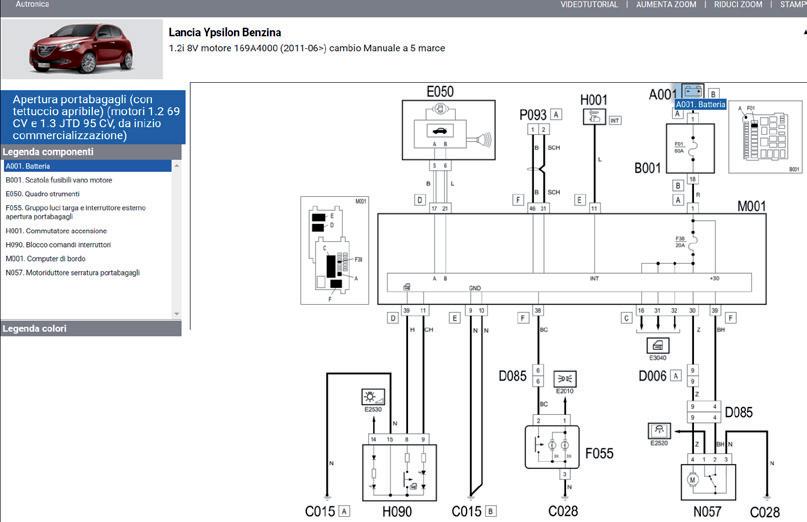Select H001. Commutatore accensione entry
This screenshot has width=807, height=522.
point(56,231)
